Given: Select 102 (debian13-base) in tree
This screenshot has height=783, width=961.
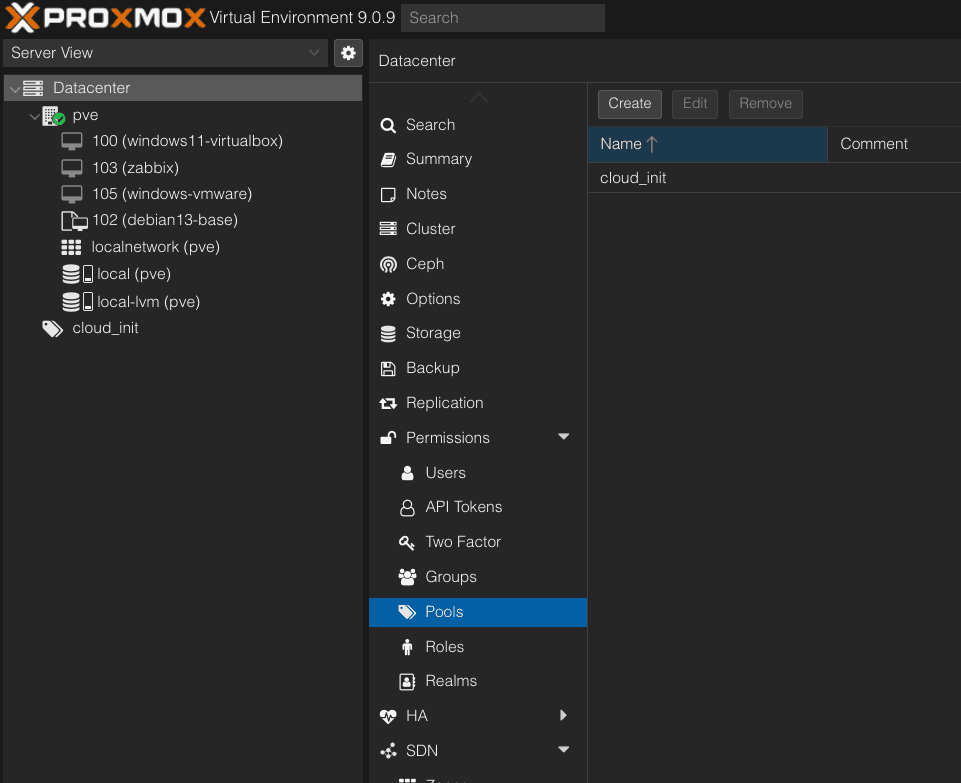Looking at the screenshot, I should tap(165, 221).
